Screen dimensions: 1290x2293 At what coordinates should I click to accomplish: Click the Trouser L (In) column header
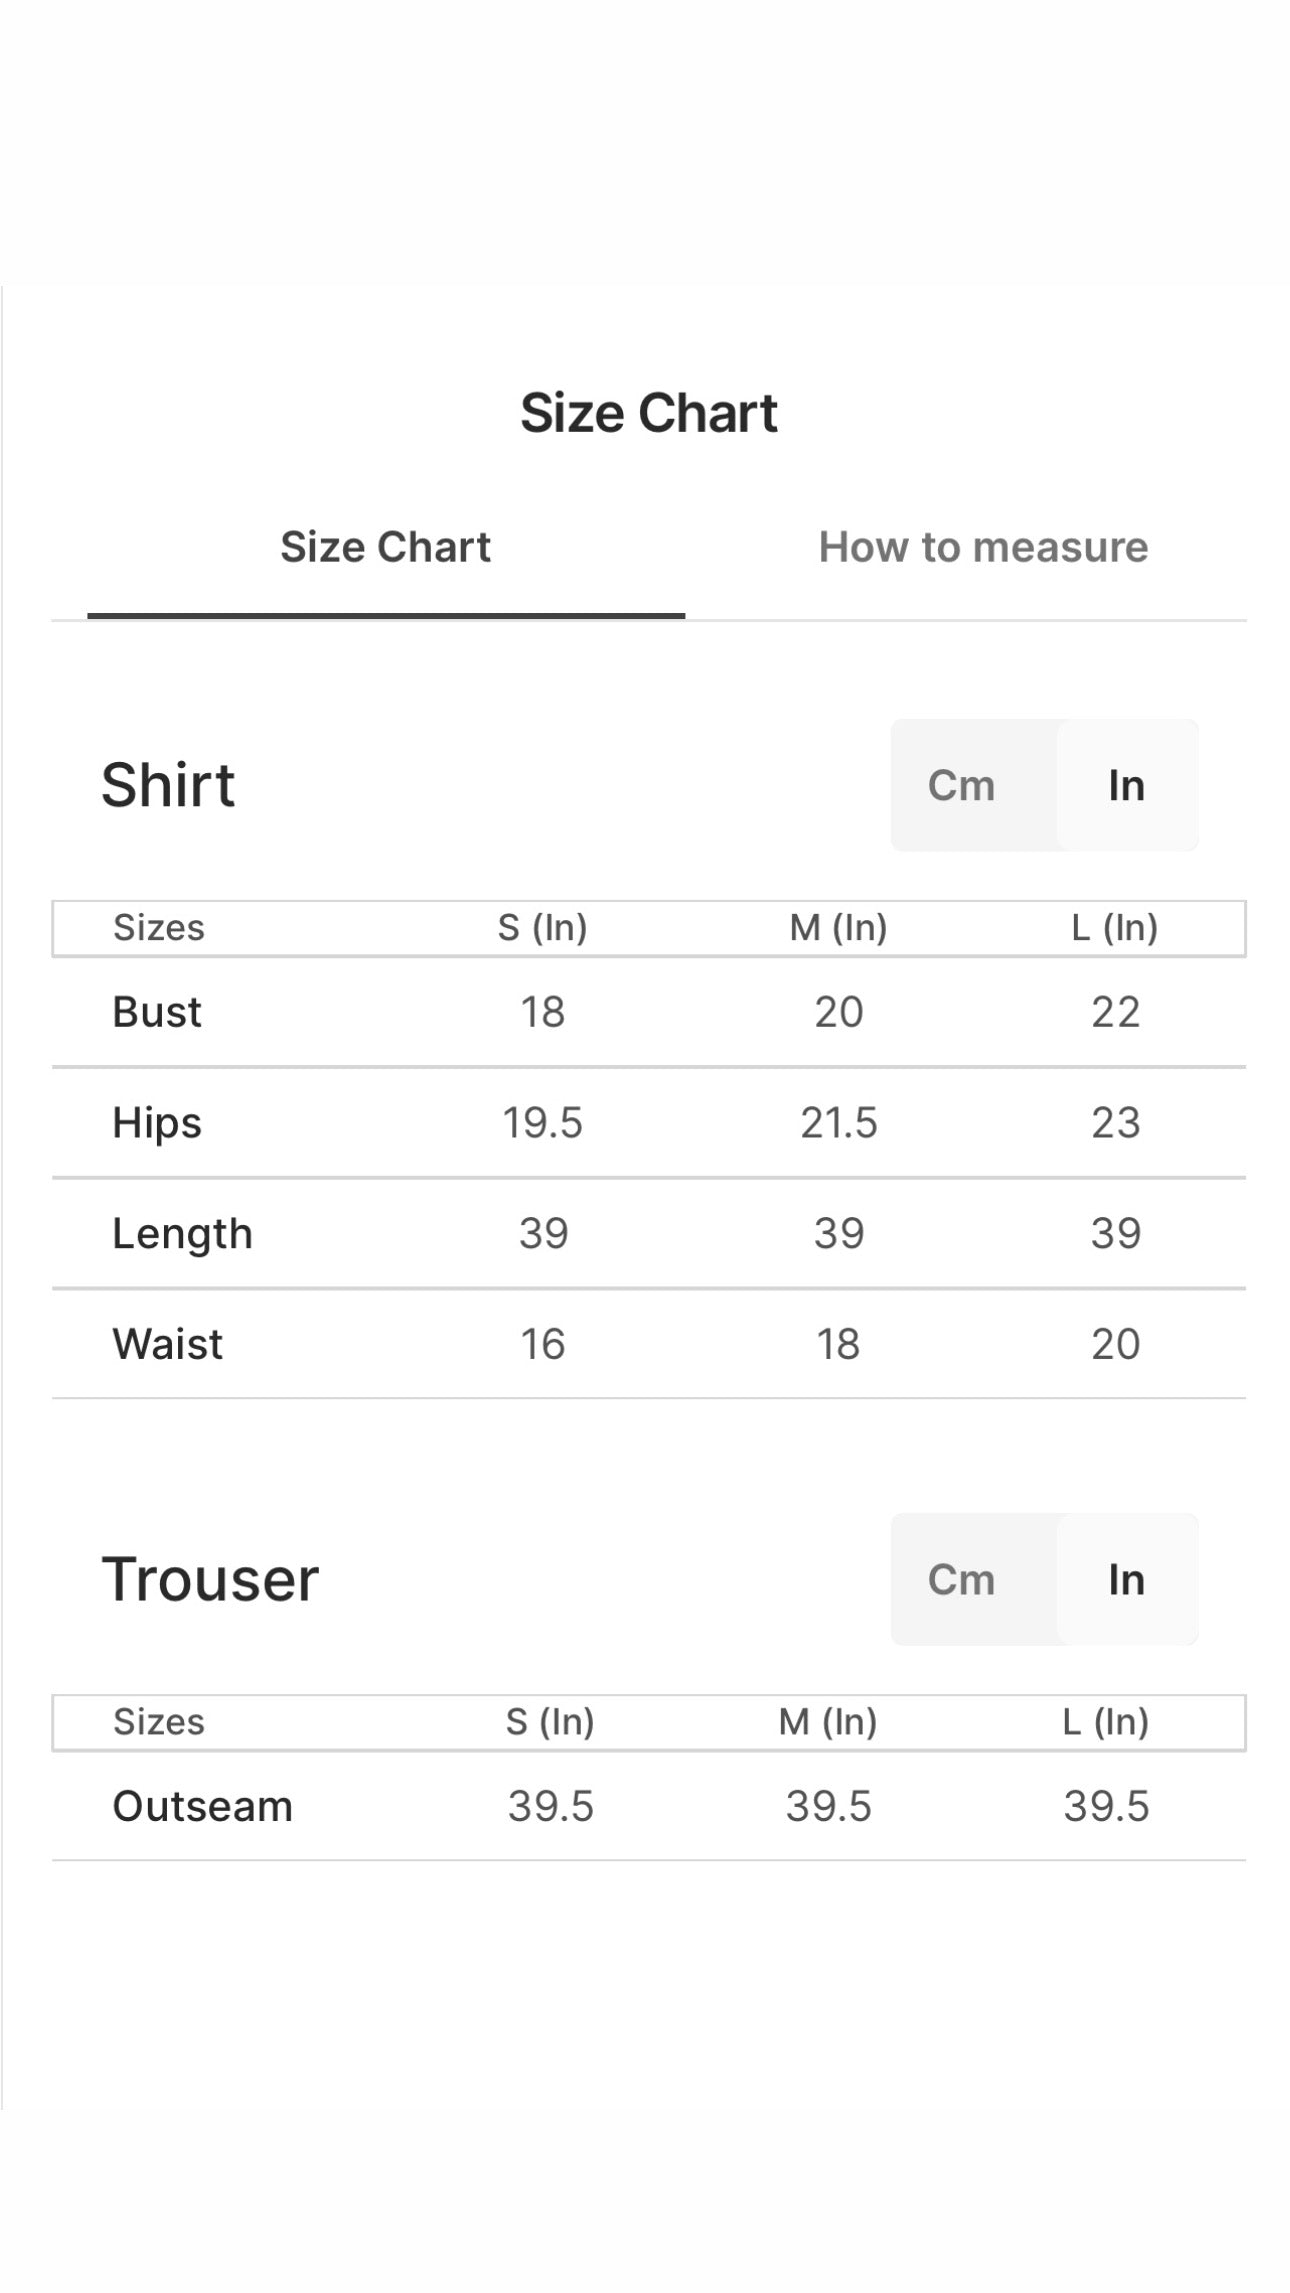click(x=1105, y=1722)
